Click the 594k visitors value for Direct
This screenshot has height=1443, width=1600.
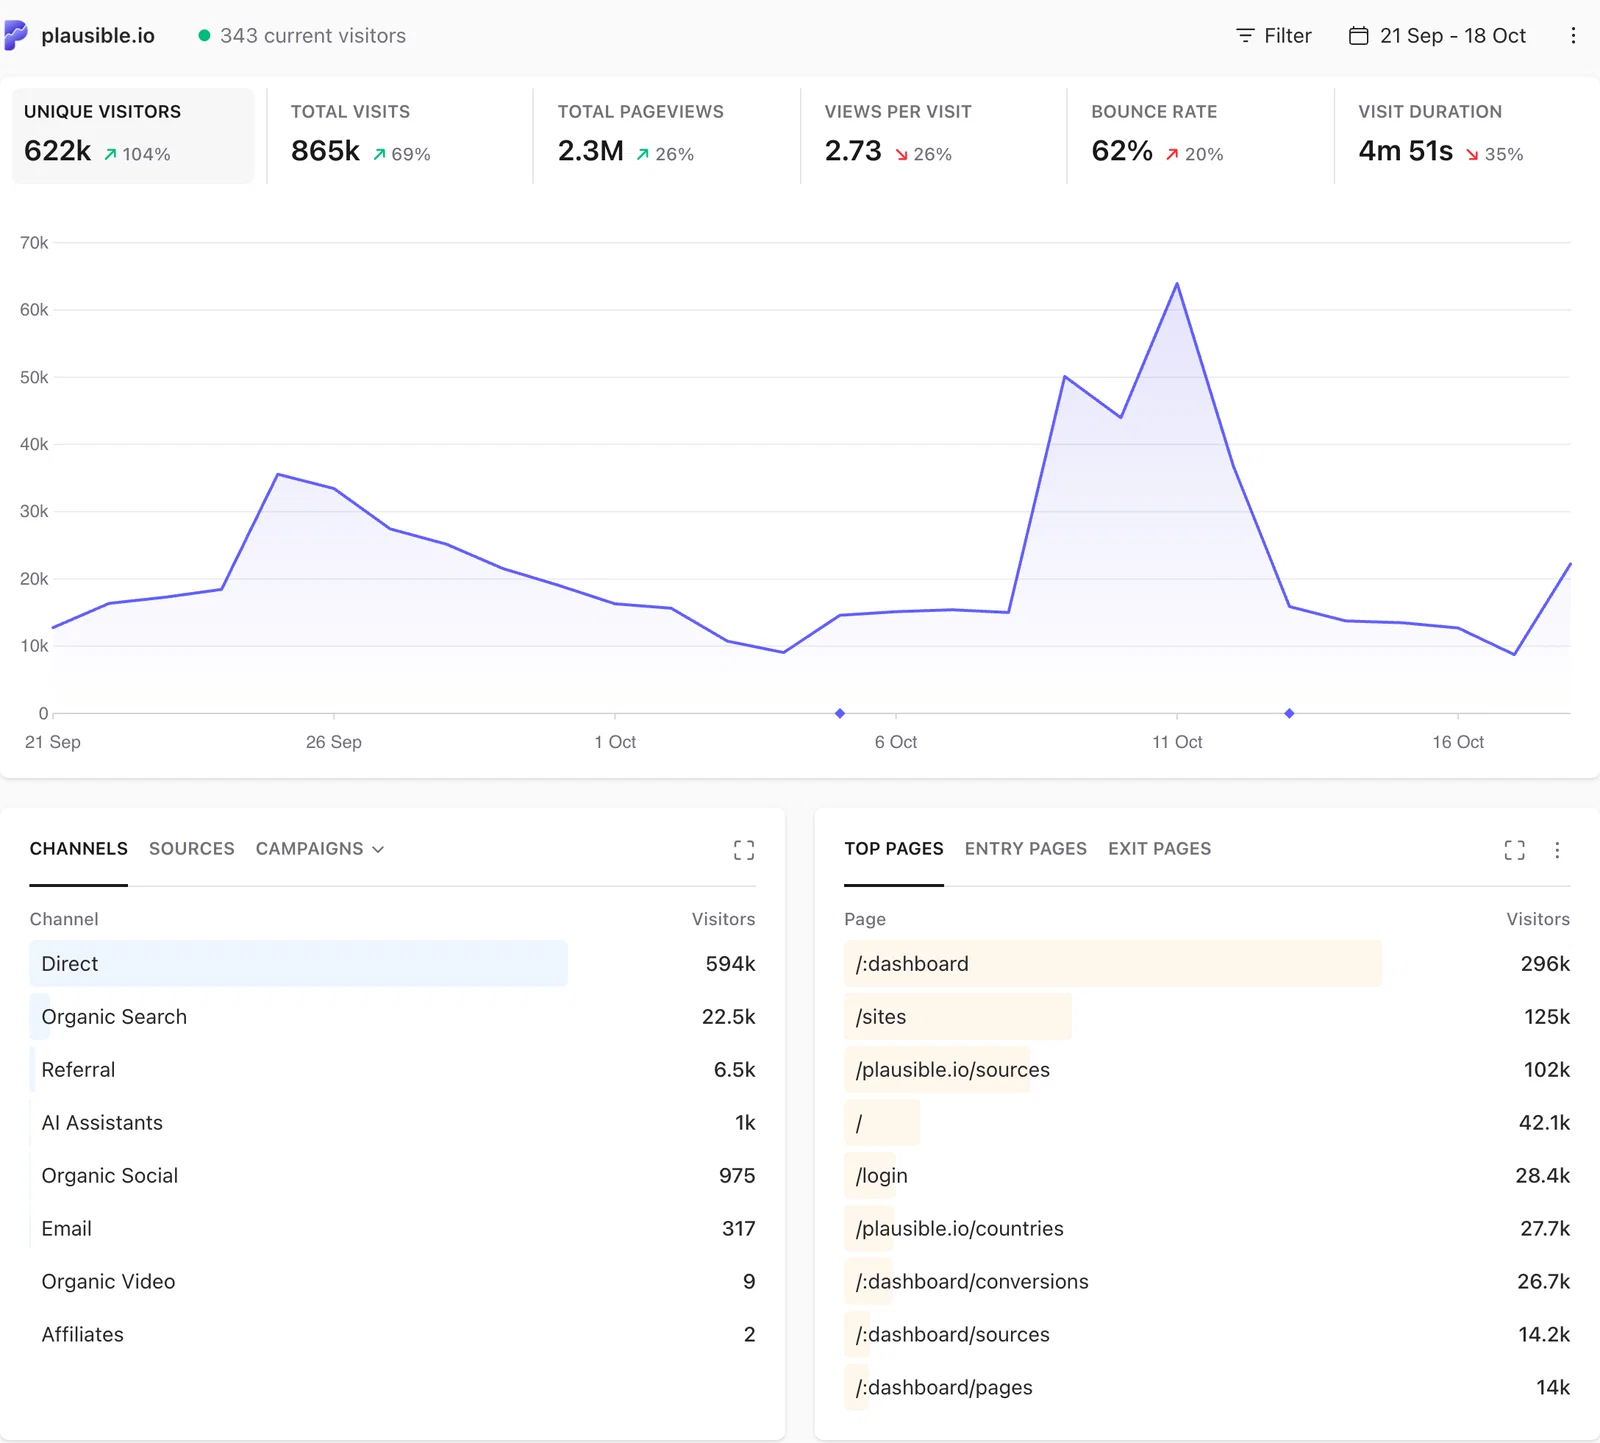point(730,964)
